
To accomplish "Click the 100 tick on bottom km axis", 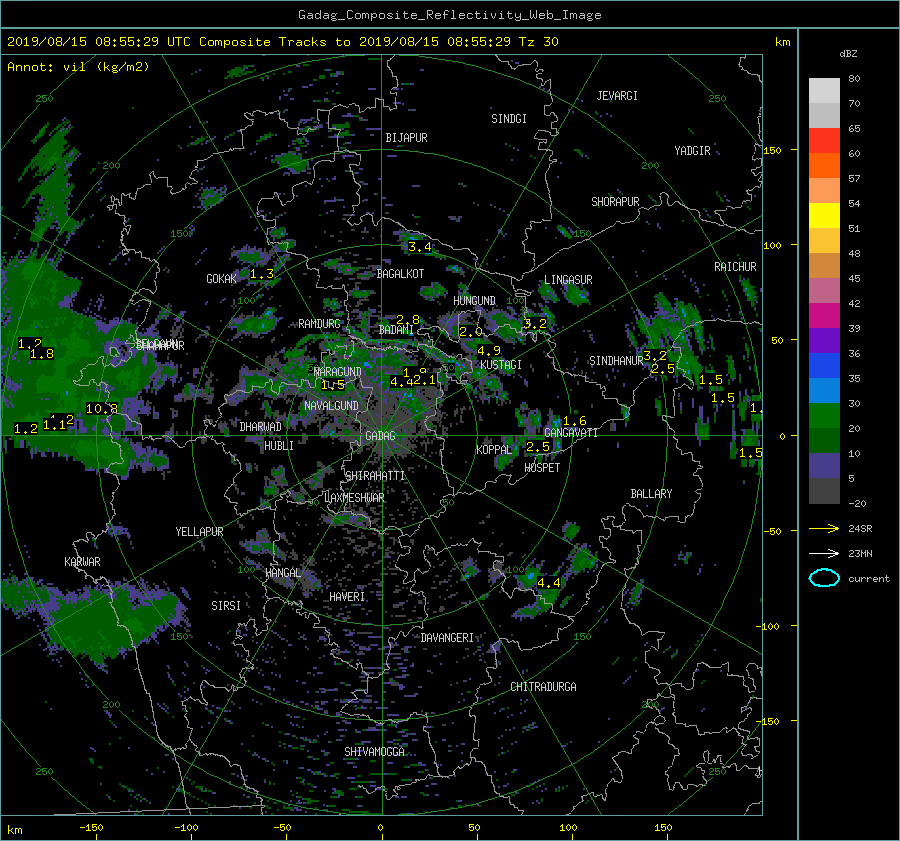I will (x=568, y=828).
